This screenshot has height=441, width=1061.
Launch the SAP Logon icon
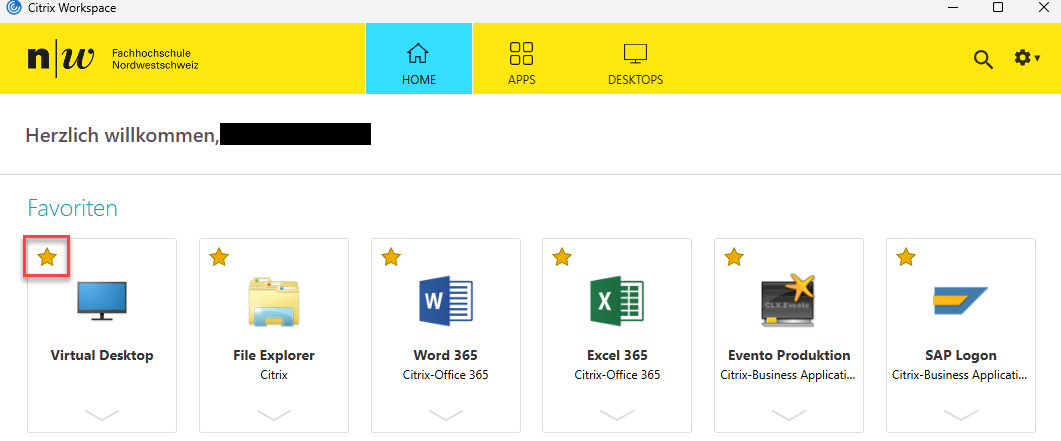(x=960, y=301)
